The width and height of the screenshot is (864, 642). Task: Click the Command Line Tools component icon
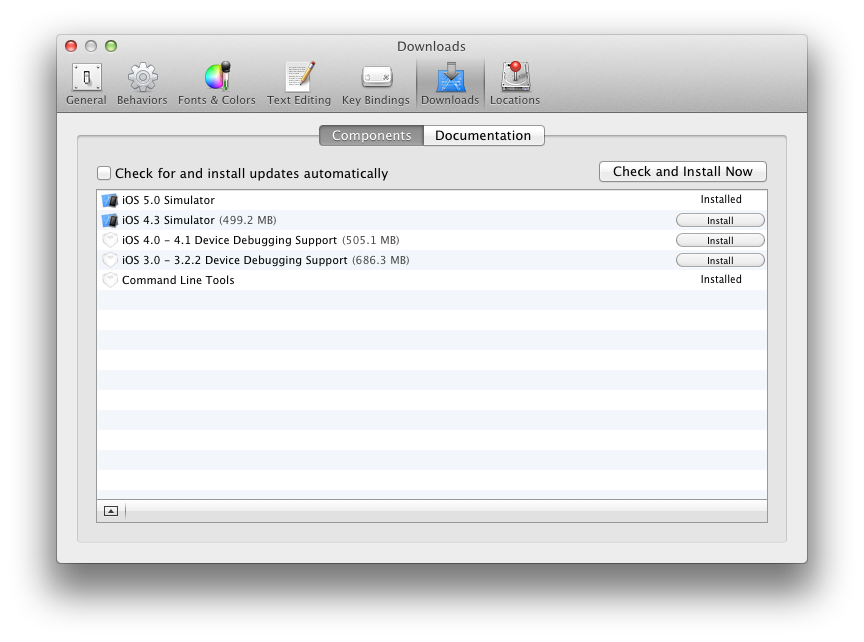pos(110,280)
